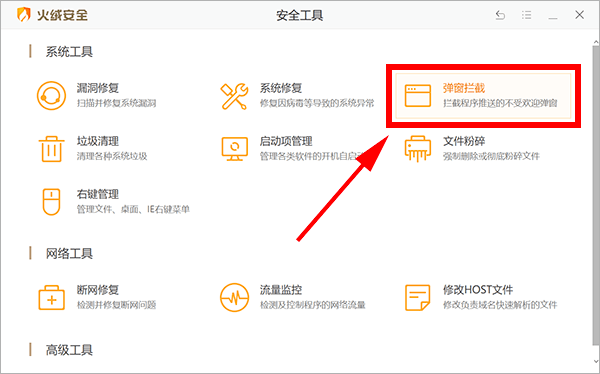600x374 pixels.
Task: Click description 拦截程序推送的不受欢迎弹窗
Action: pos(500,103)
